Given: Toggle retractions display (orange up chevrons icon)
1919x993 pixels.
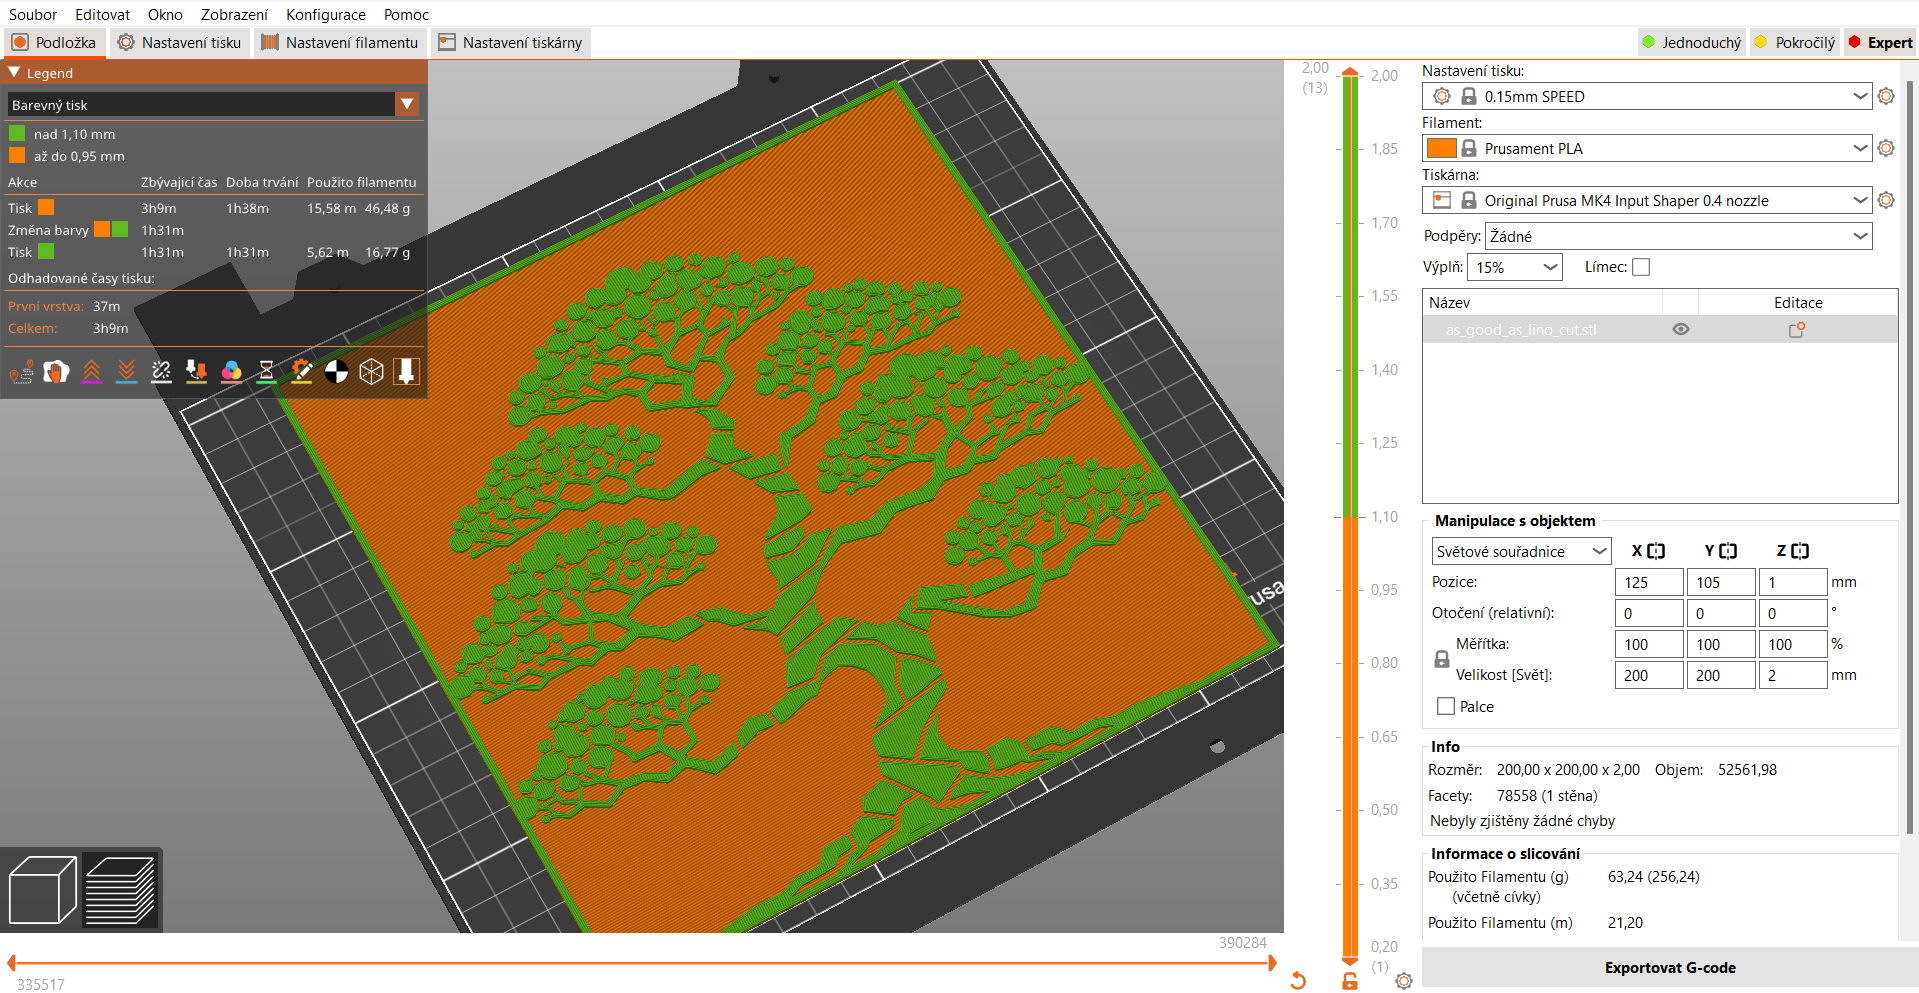Looking at the screenshot, I should [x=91, y=371].
